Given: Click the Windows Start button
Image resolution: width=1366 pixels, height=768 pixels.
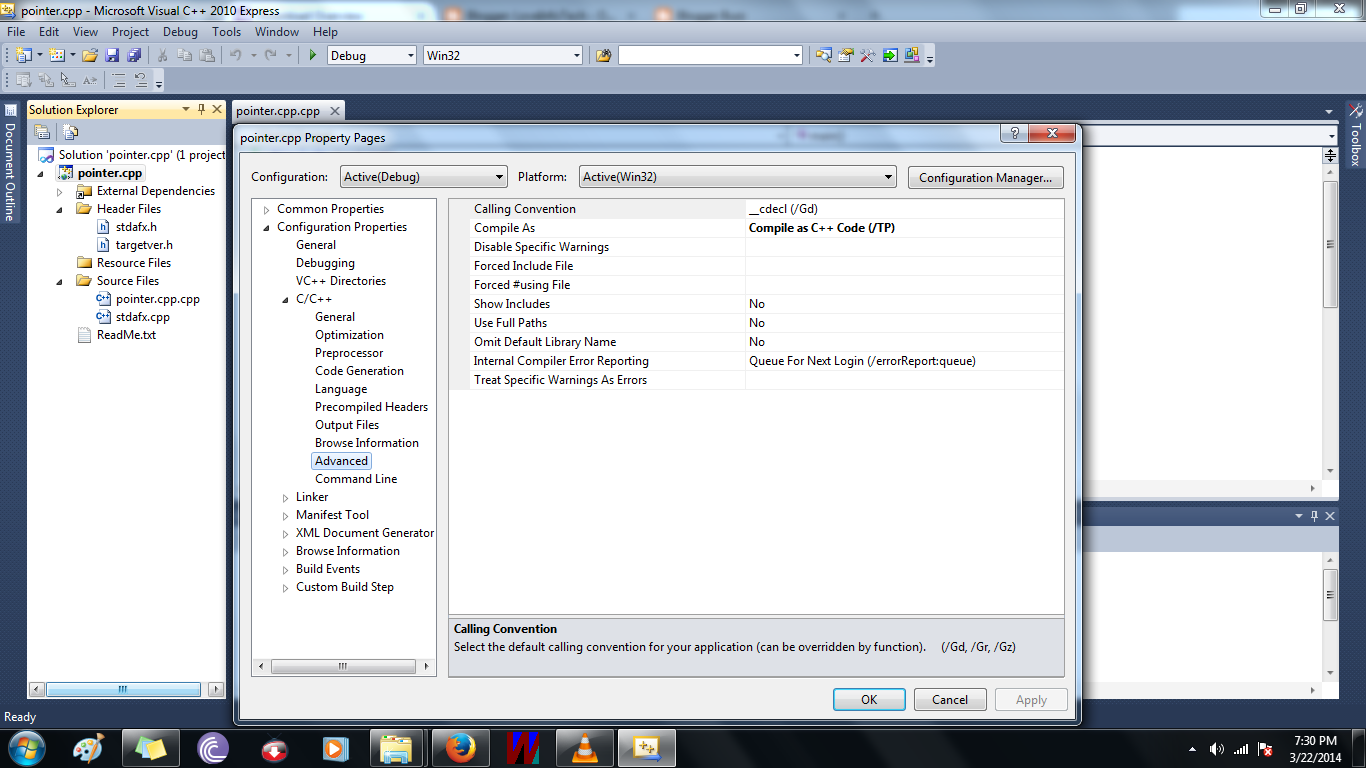Looking at the screenshot, I should click(x=25, y=748).
